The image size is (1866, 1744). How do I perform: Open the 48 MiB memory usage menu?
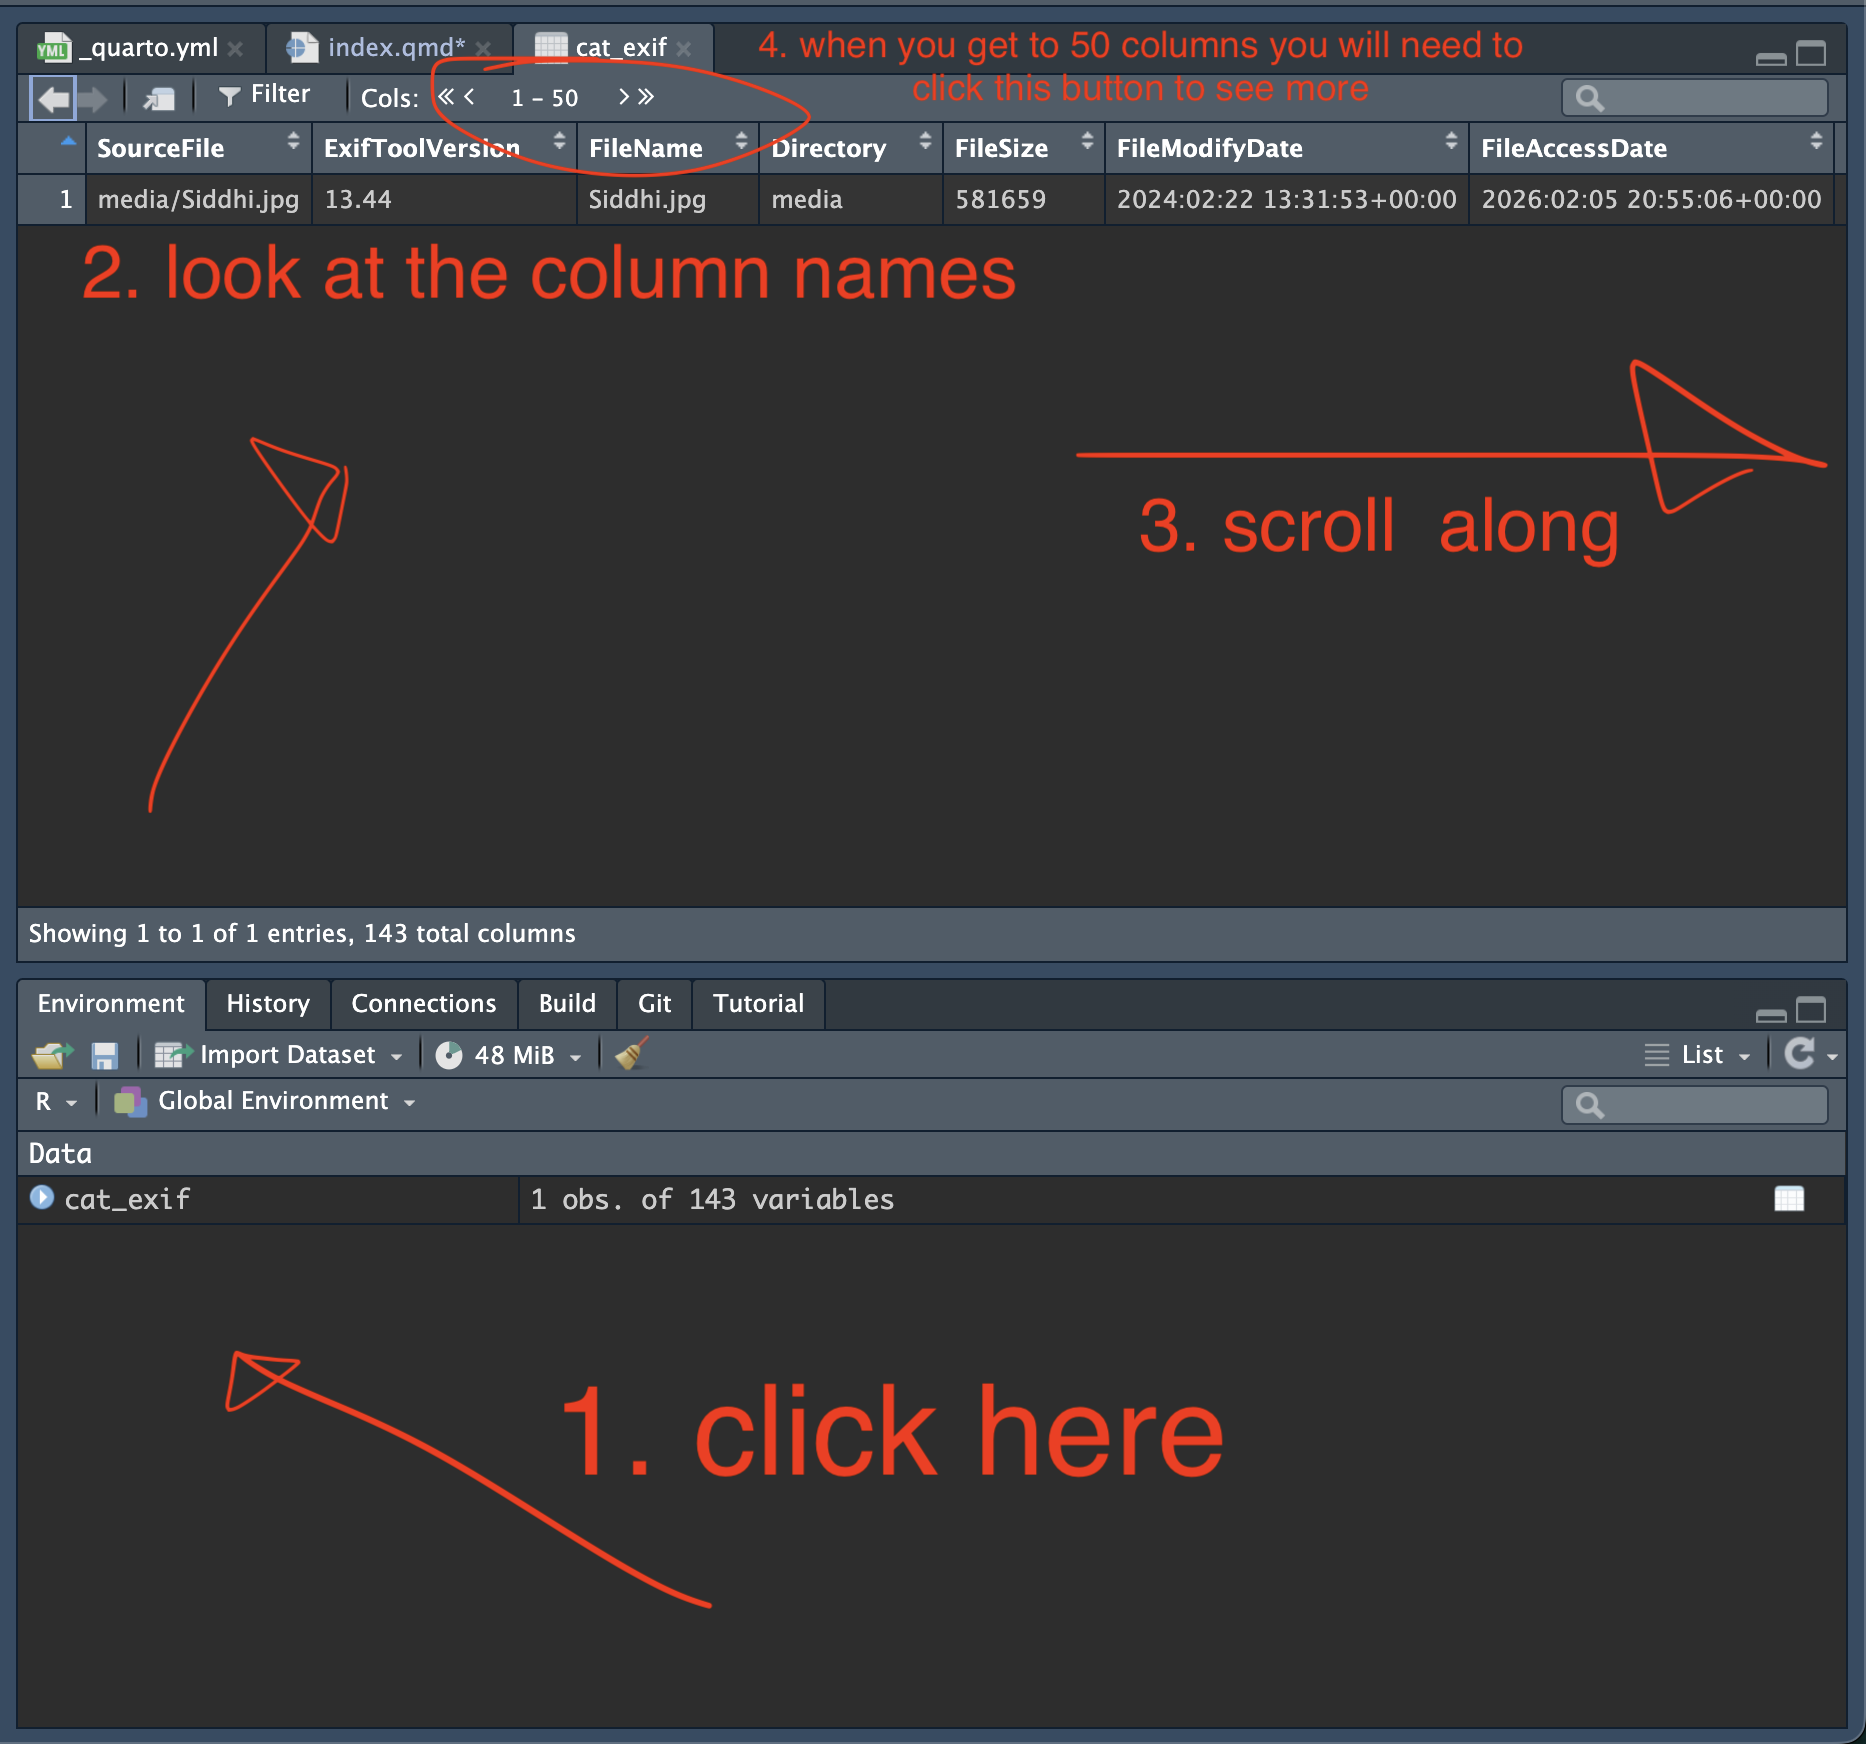(x=512, y=1055)
